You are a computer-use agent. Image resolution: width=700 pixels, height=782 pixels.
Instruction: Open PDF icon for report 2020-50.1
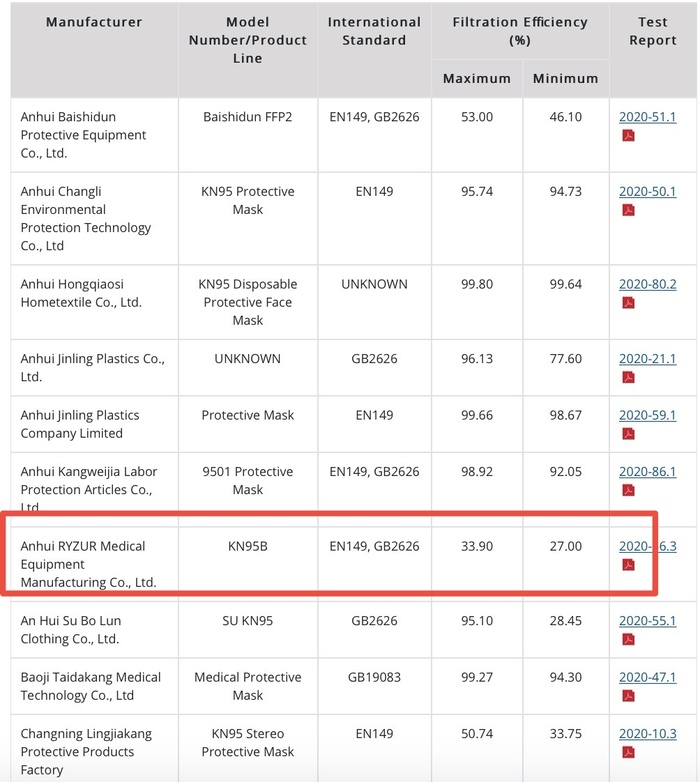tap(628, 210)
